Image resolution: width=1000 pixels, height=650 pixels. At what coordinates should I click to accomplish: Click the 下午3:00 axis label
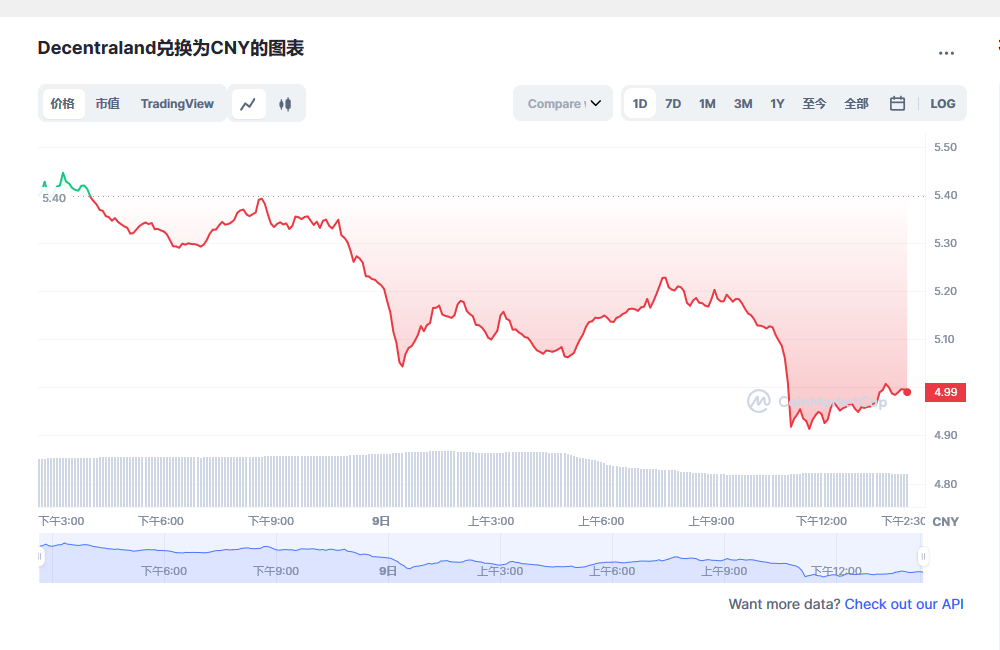click(x=61, y=521)
